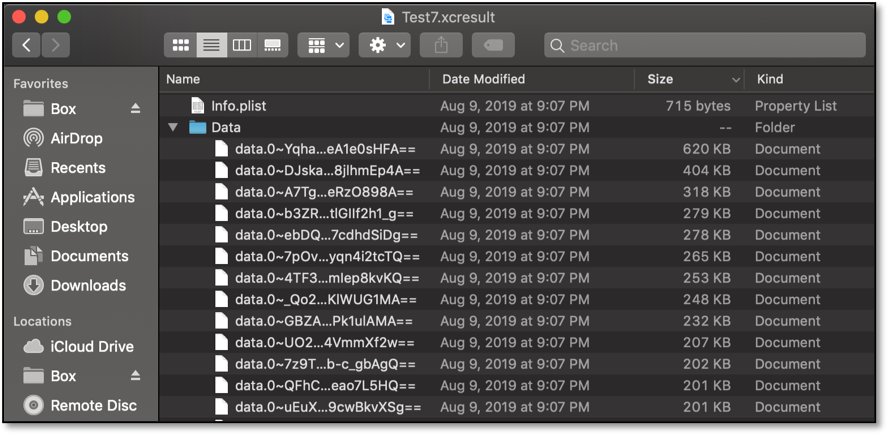The height and width of the screenshot is (435, 887).
Task: Open Applications in the sidebar
Action: click(x=92, y=197)
